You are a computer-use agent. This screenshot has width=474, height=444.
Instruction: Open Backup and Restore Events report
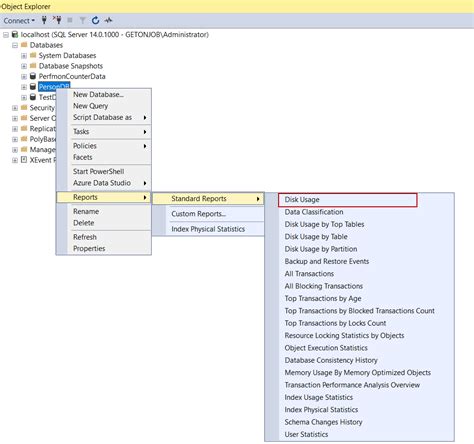click(327, 262)
